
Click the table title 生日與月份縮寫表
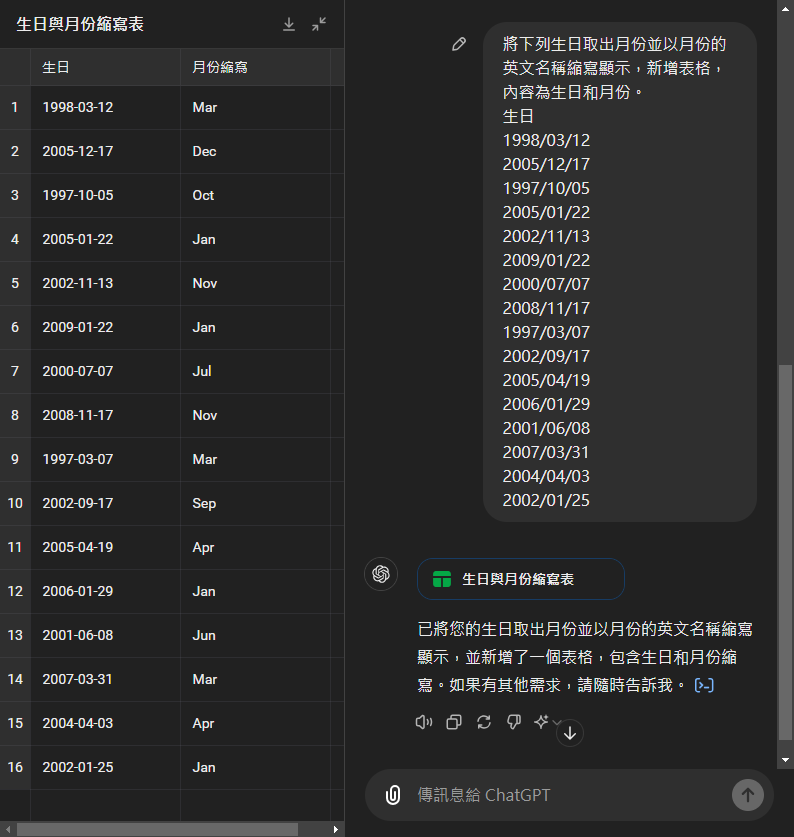coord(80,25)
